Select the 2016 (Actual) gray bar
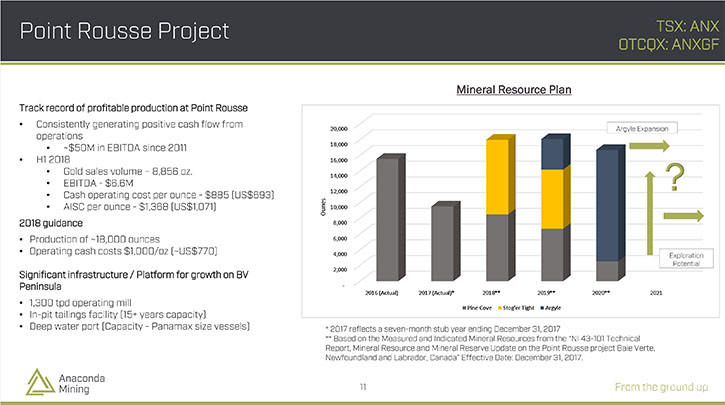 391,217
